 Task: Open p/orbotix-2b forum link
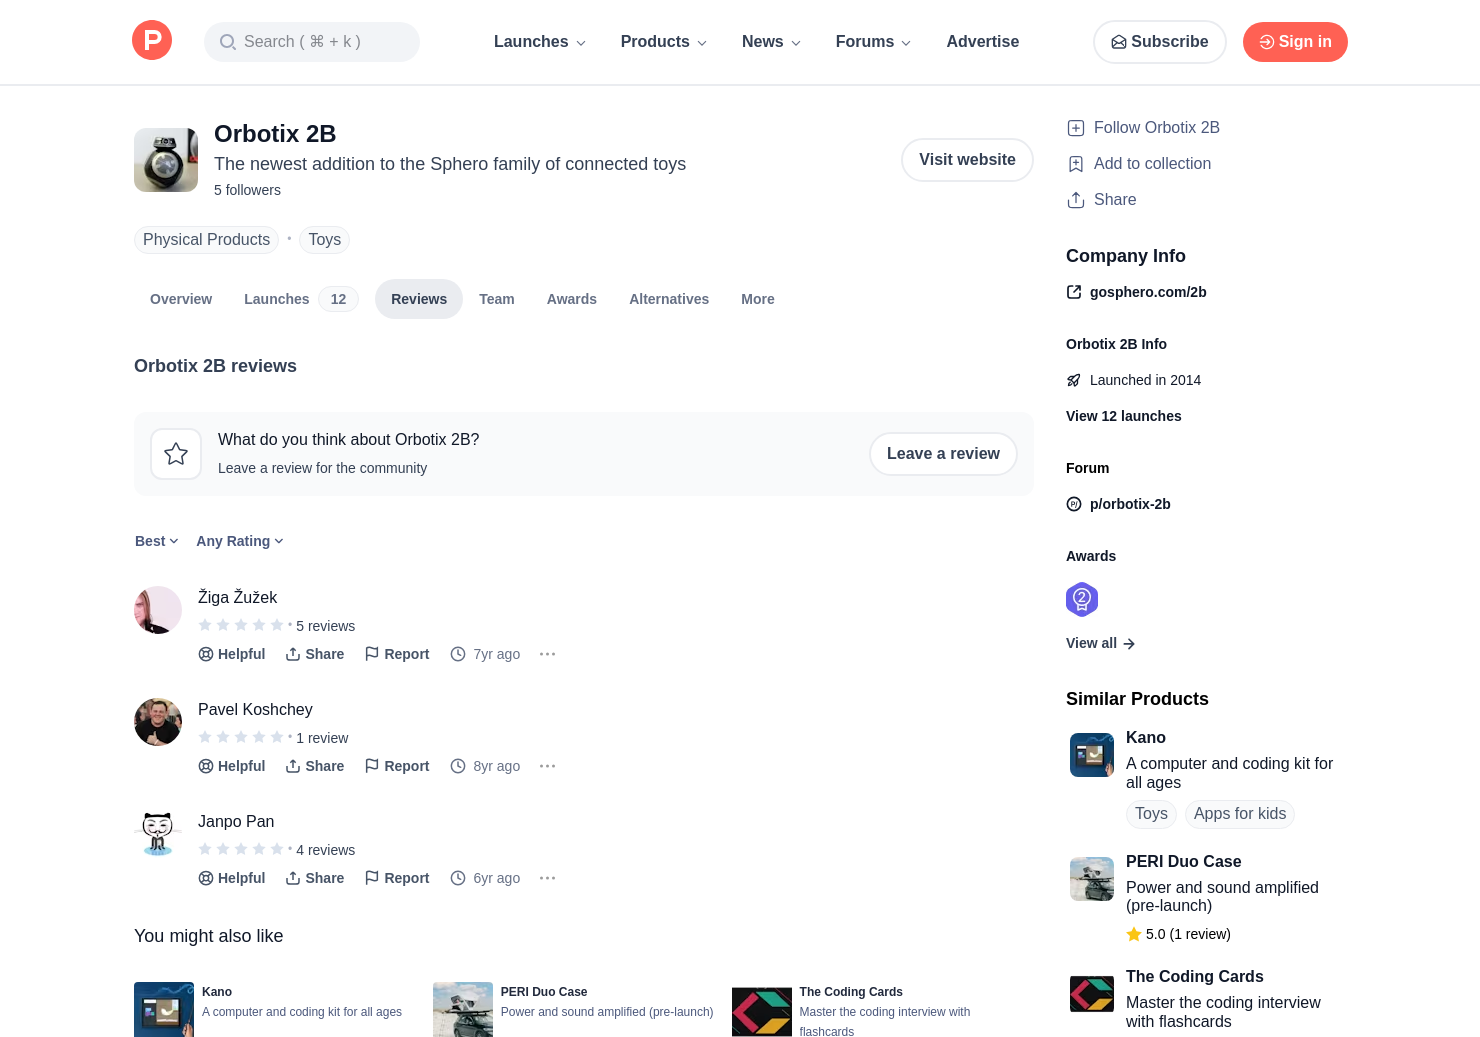1119,504
